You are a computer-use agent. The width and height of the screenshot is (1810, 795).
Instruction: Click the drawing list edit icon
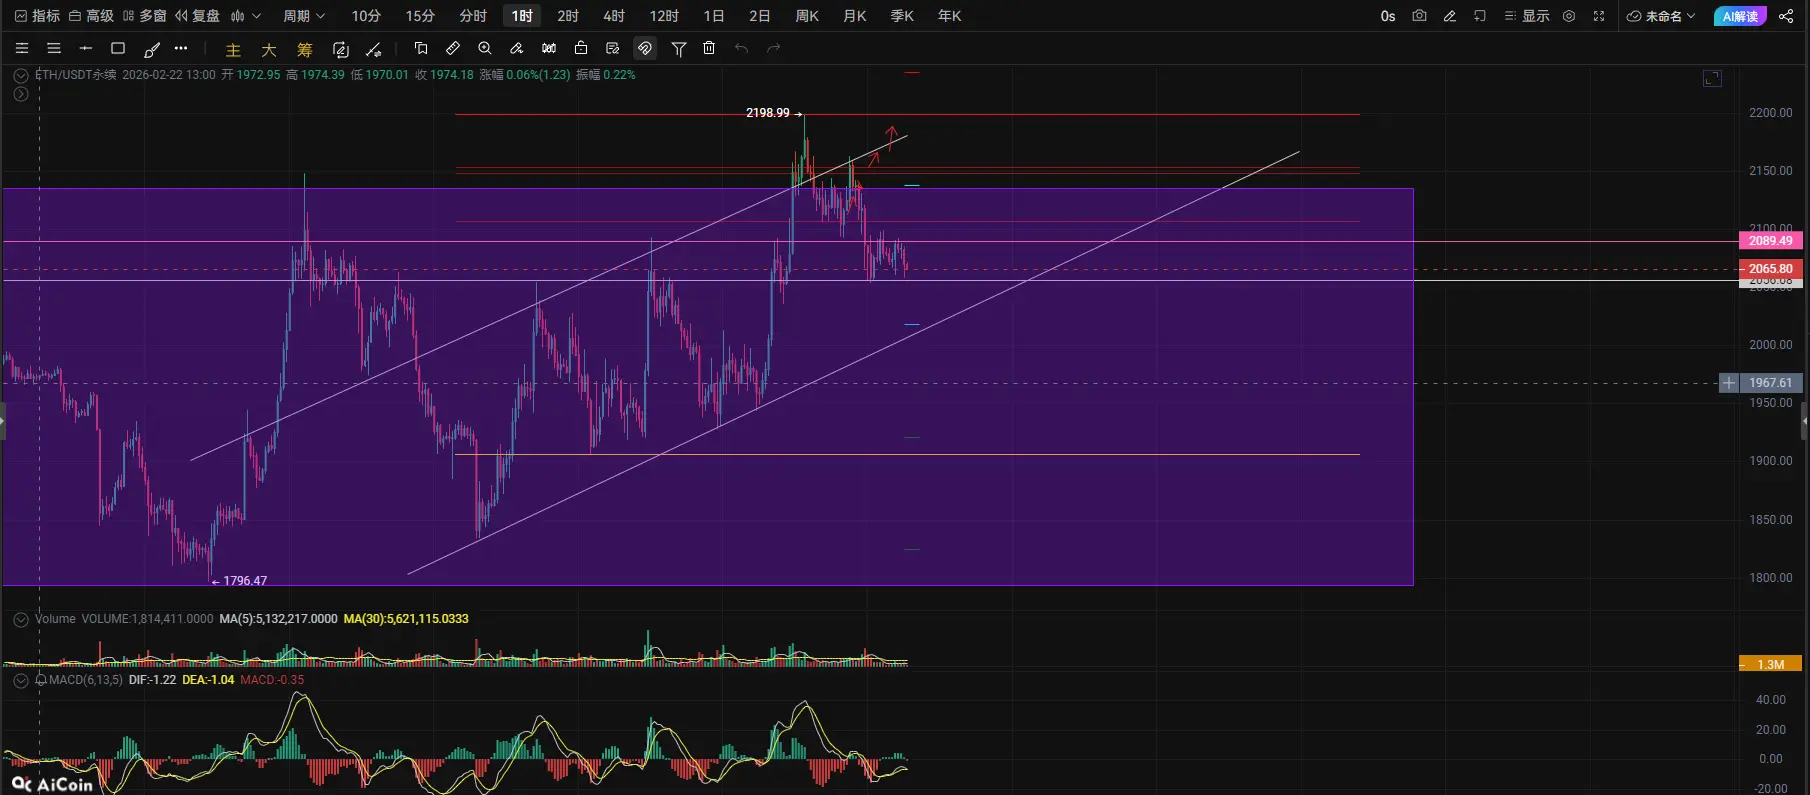[613, 48]
